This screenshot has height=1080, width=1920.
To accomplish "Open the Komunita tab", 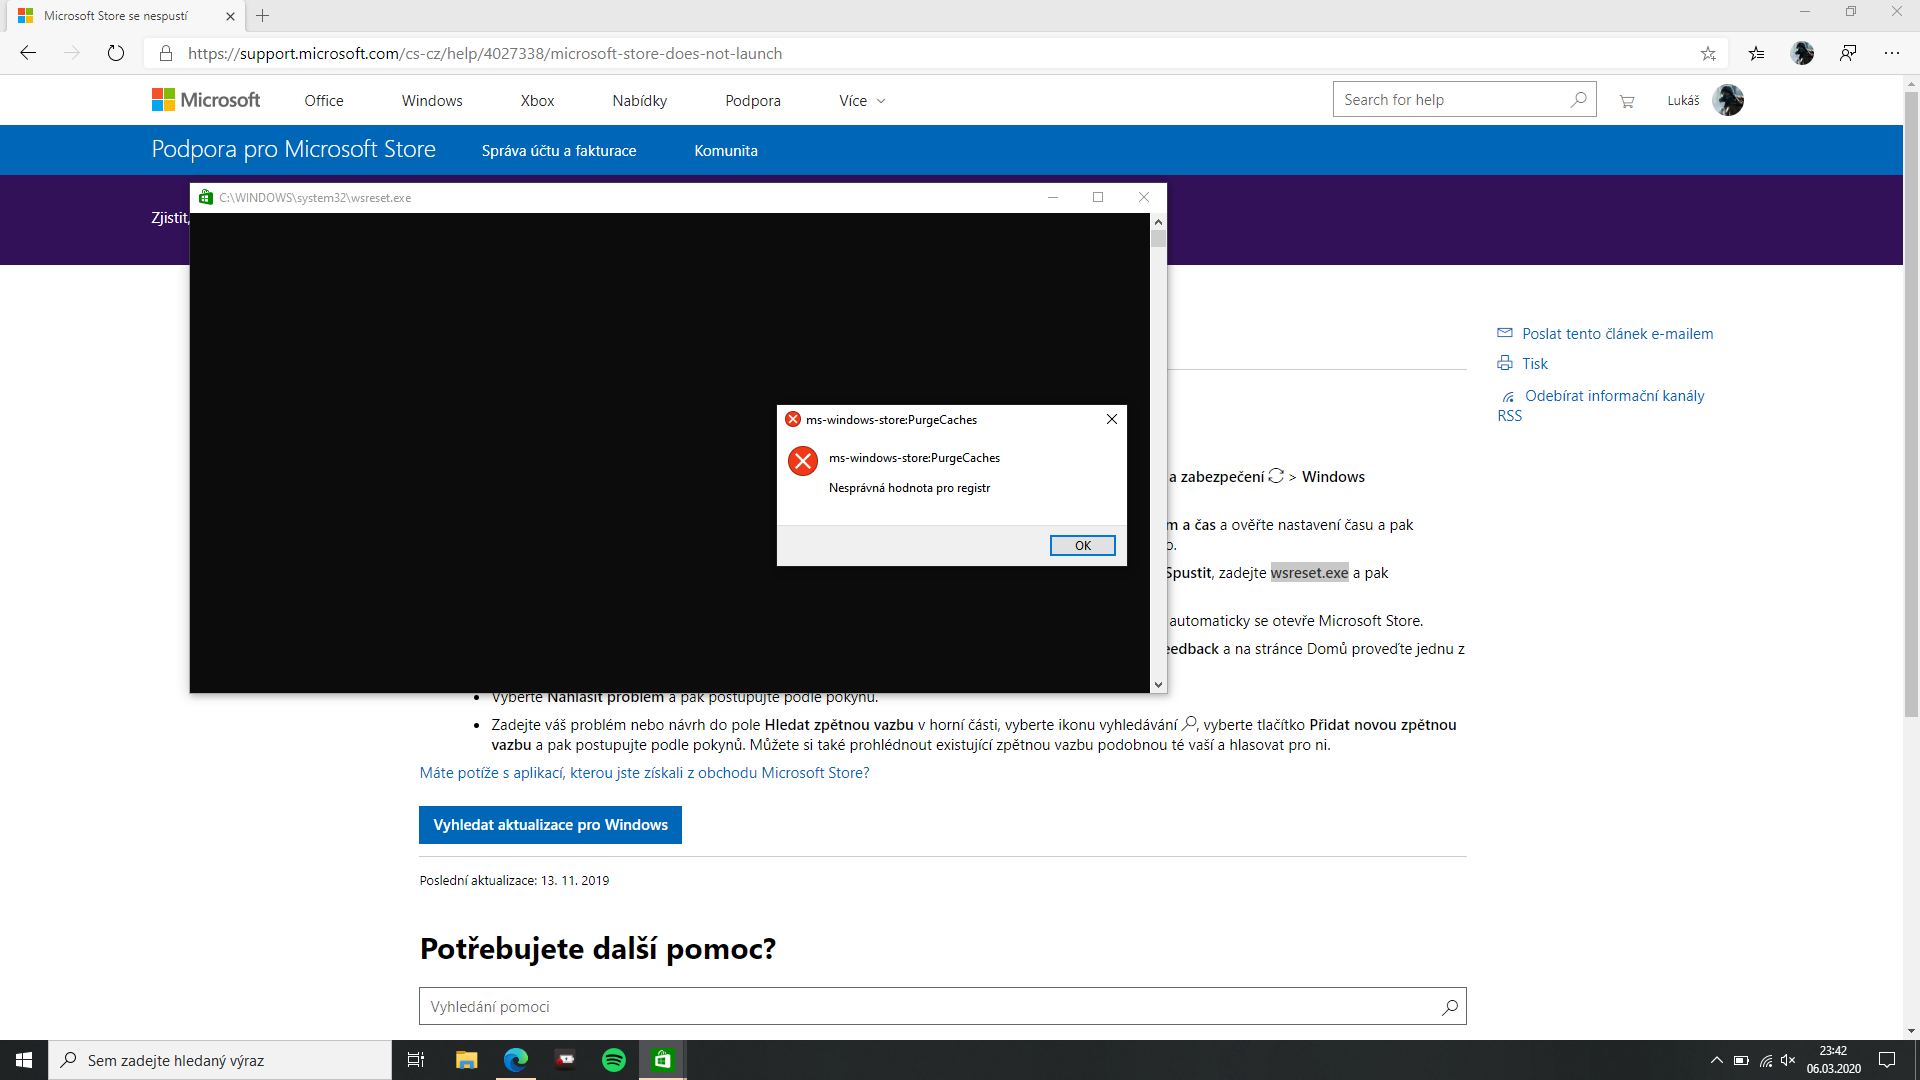I will (726, 151).
